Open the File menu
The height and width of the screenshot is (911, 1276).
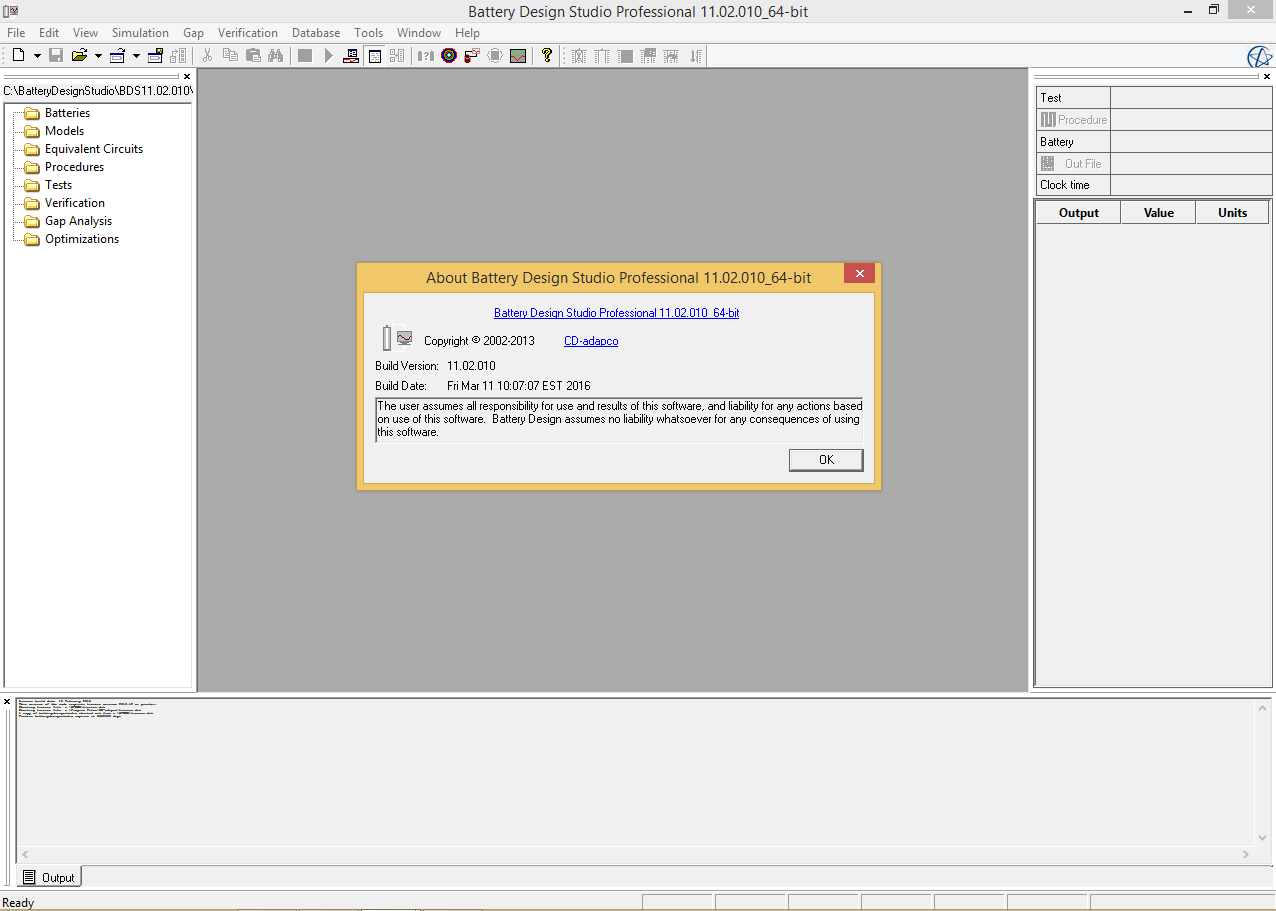point(16,33)
